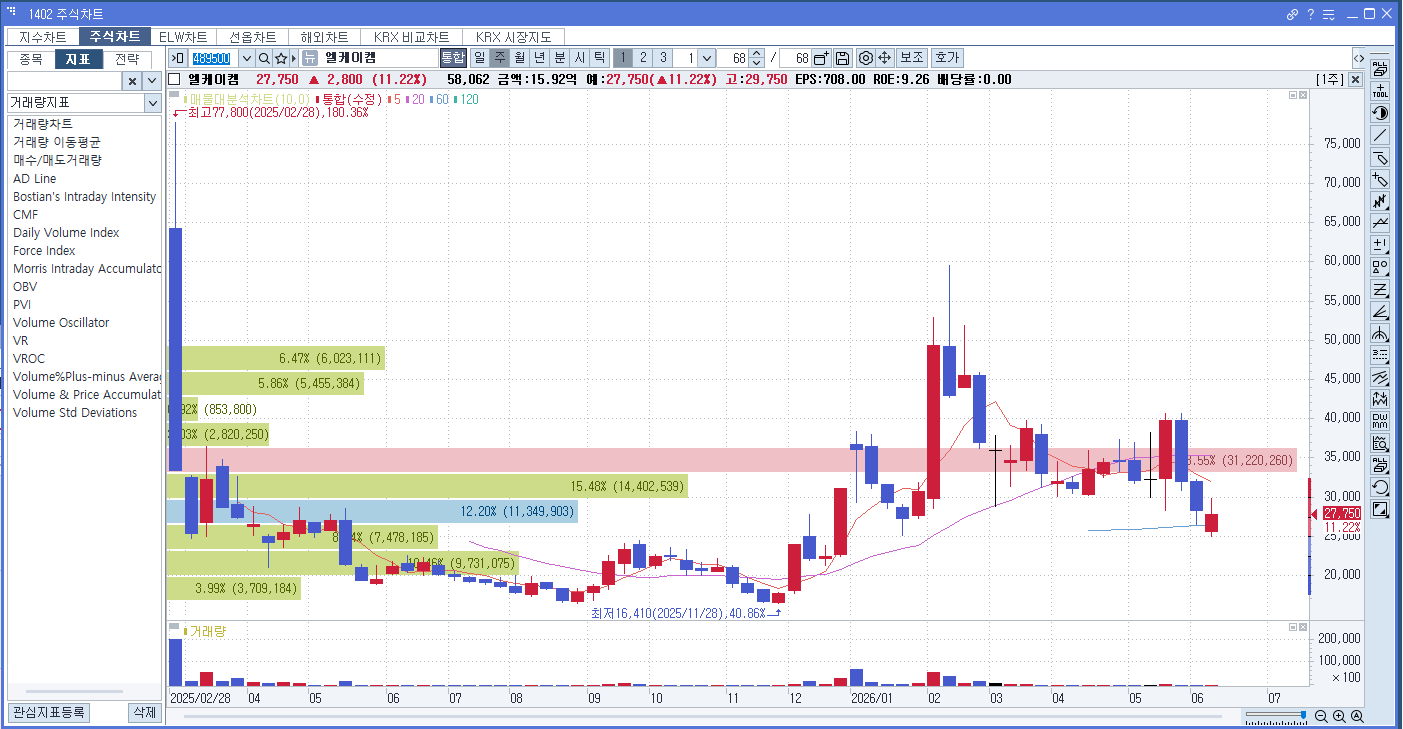1403x729 pixels.
Task: Select the zigzag wave line tool
Action: 1380,201
